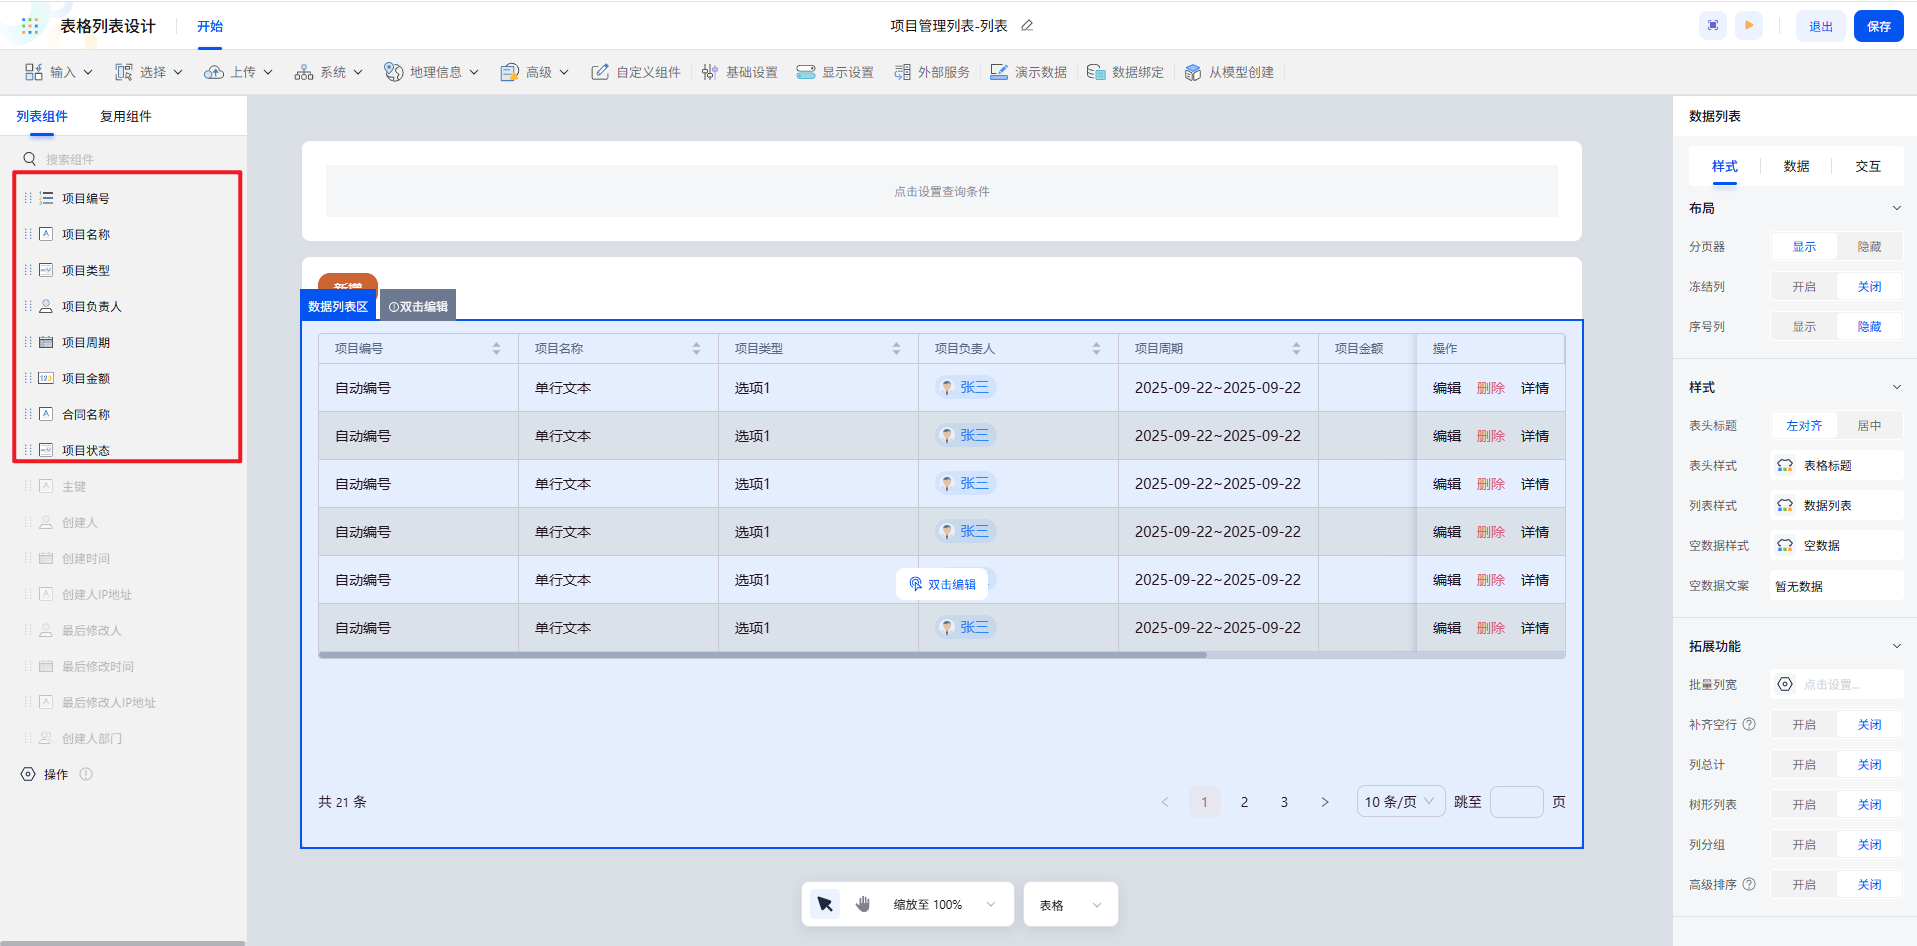This screenshot has width=1917, height=946.
Task: Set 分页器 to 隐藏
Action: pyautogui.click(x=1868, y=247)
